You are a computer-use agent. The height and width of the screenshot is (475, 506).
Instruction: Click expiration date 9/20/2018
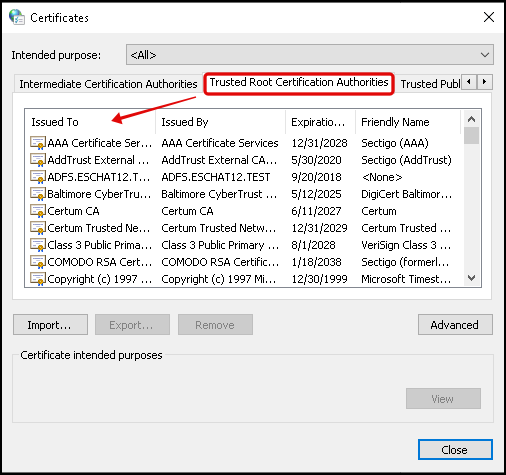(x=316, y=177)
